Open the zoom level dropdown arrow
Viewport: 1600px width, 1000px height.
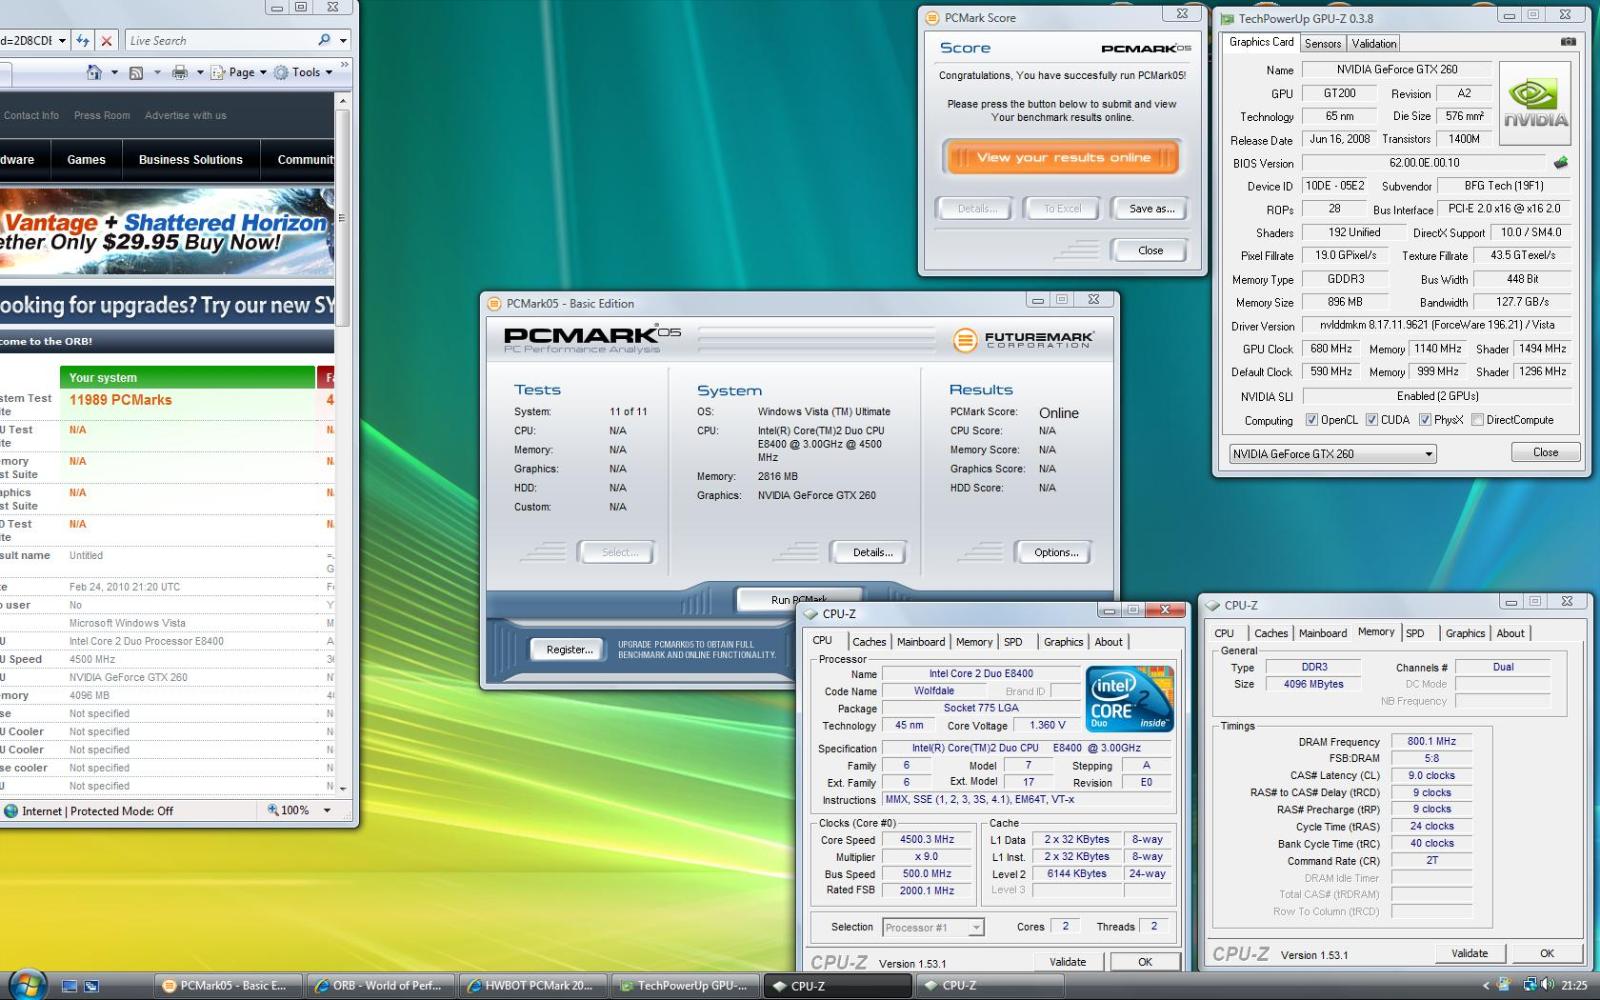tap(327, 810)
